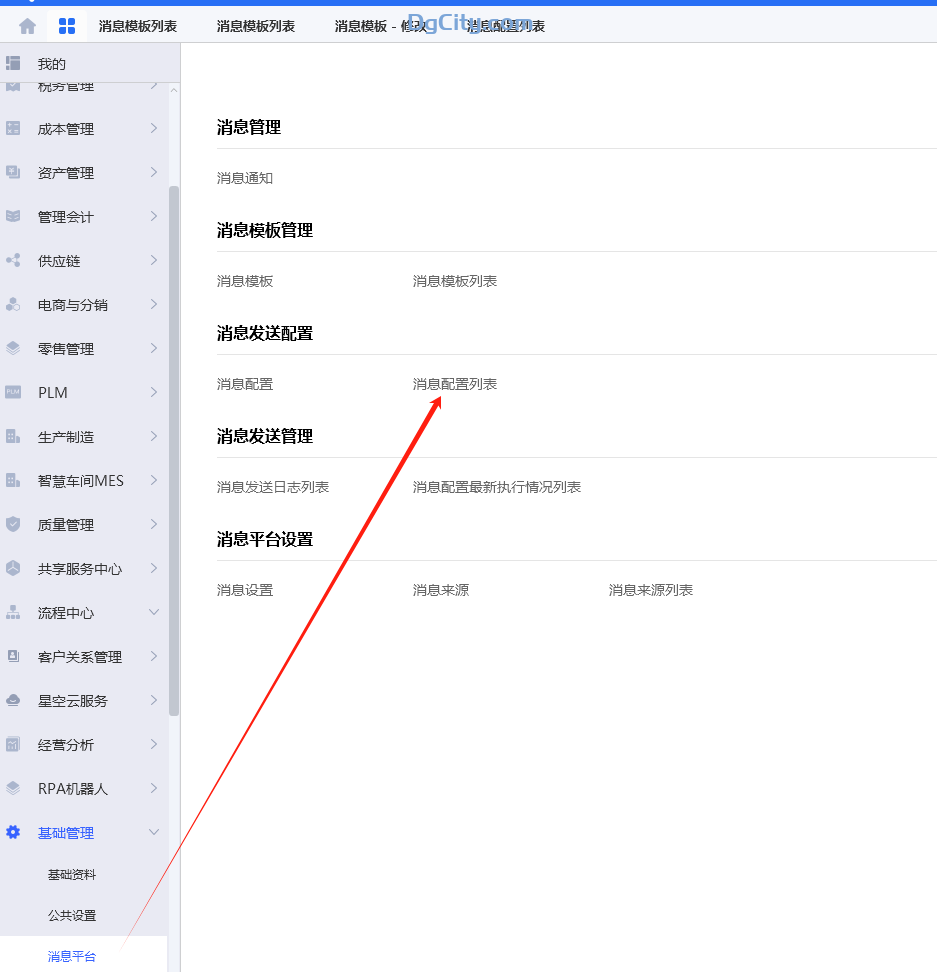Image resolution: width=937 pixels, height=972 pixels.
Task: Open the blue app grid icon beside home
Action: pyautogui.click(x=66, y=25)
